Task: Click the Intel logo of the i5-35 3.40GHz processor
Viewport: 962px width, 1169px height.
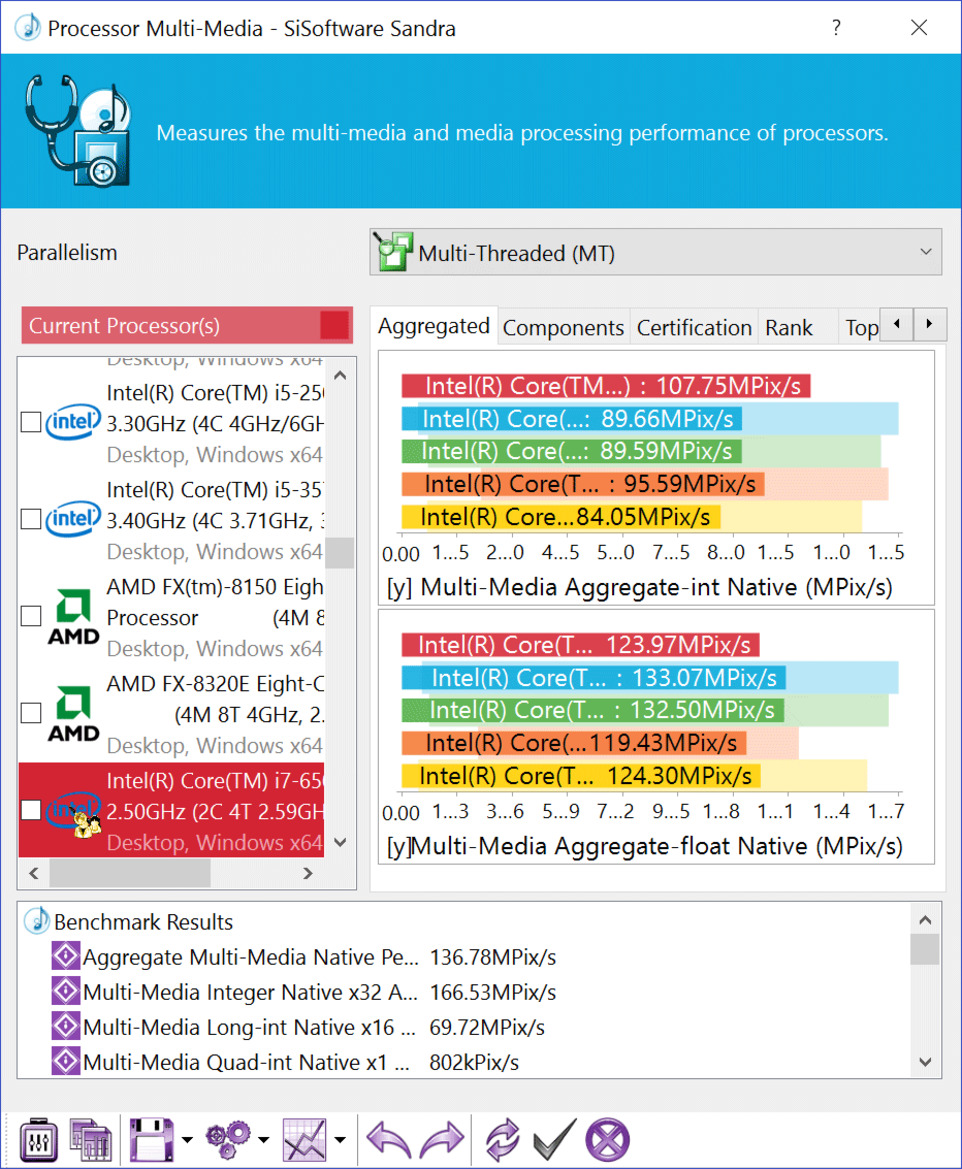Action: 73,519
